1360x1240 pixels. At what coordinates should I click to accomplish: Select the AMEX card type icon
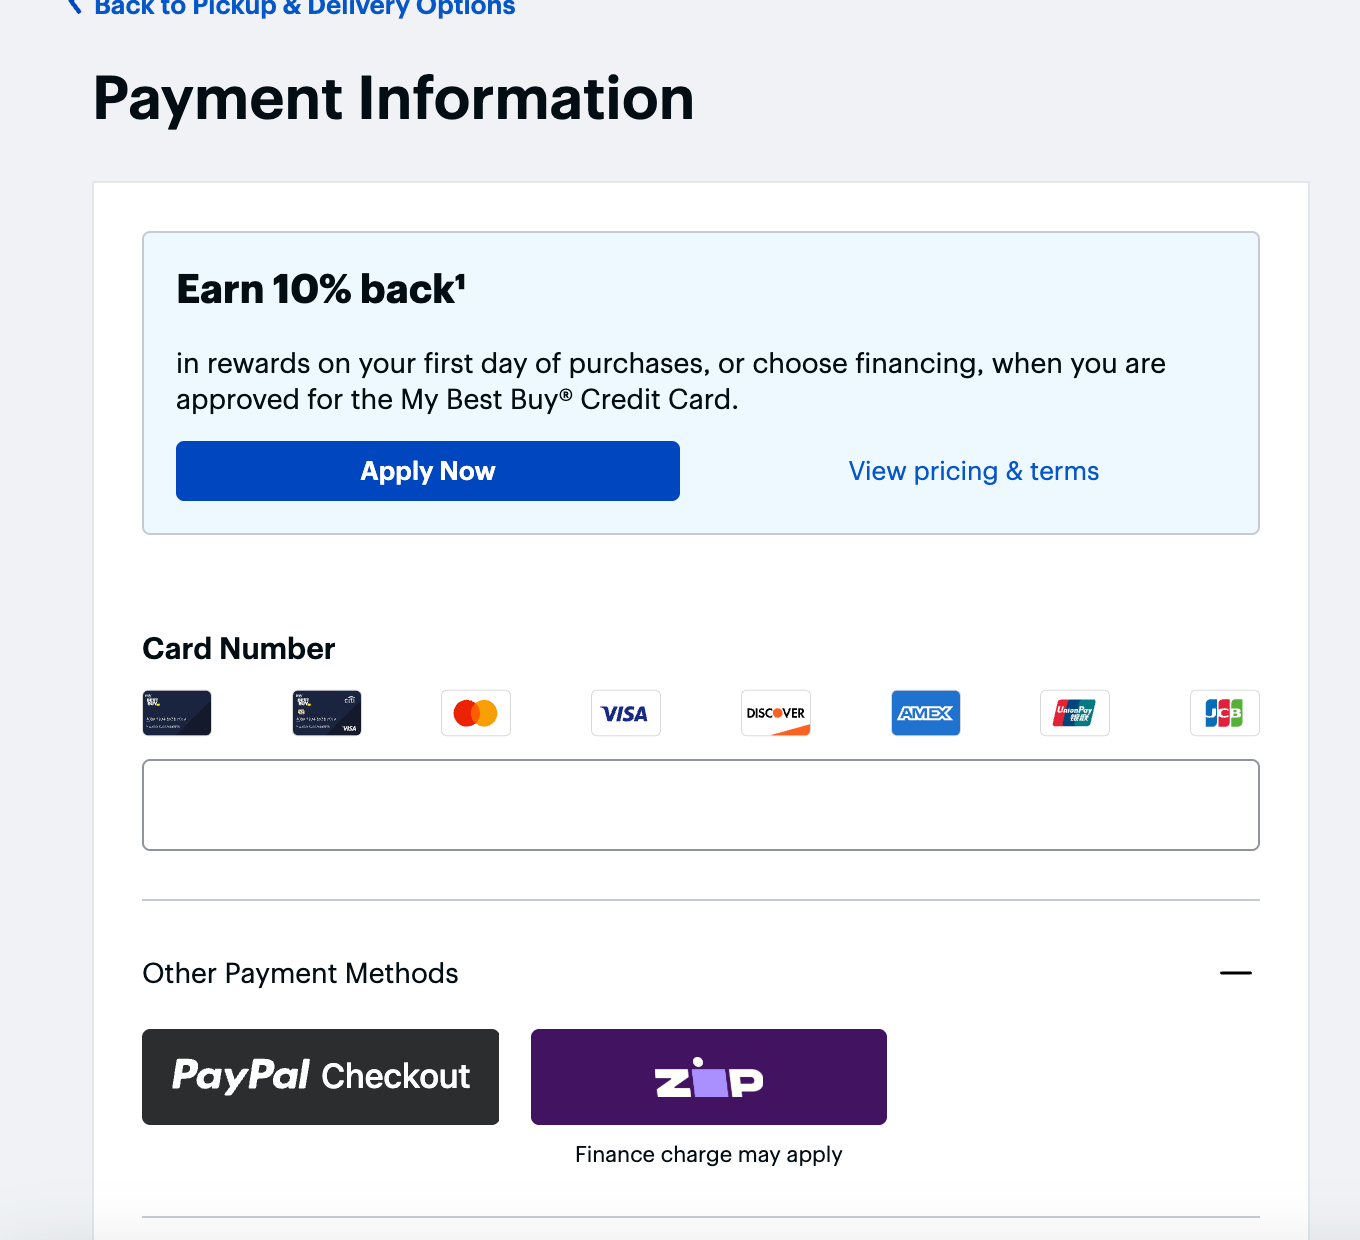(925, 713)
